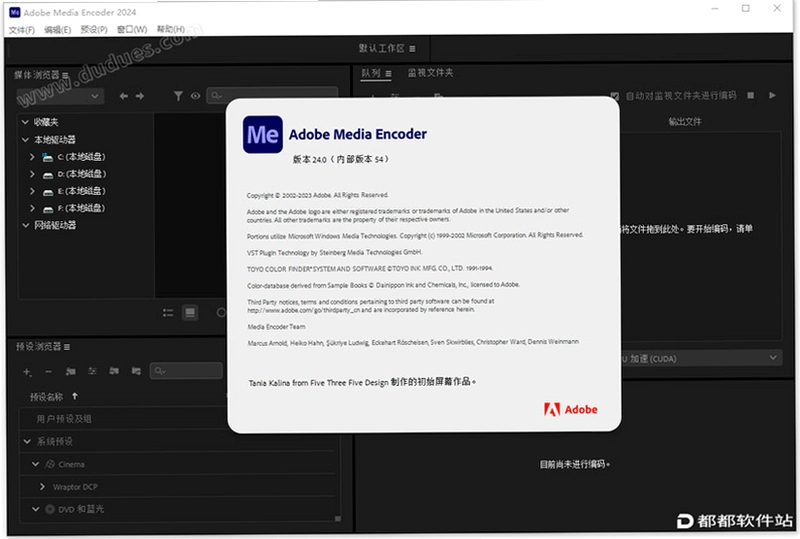Open the 帮助(H) menu
800x539 pixels.
[x=170, y=29]
